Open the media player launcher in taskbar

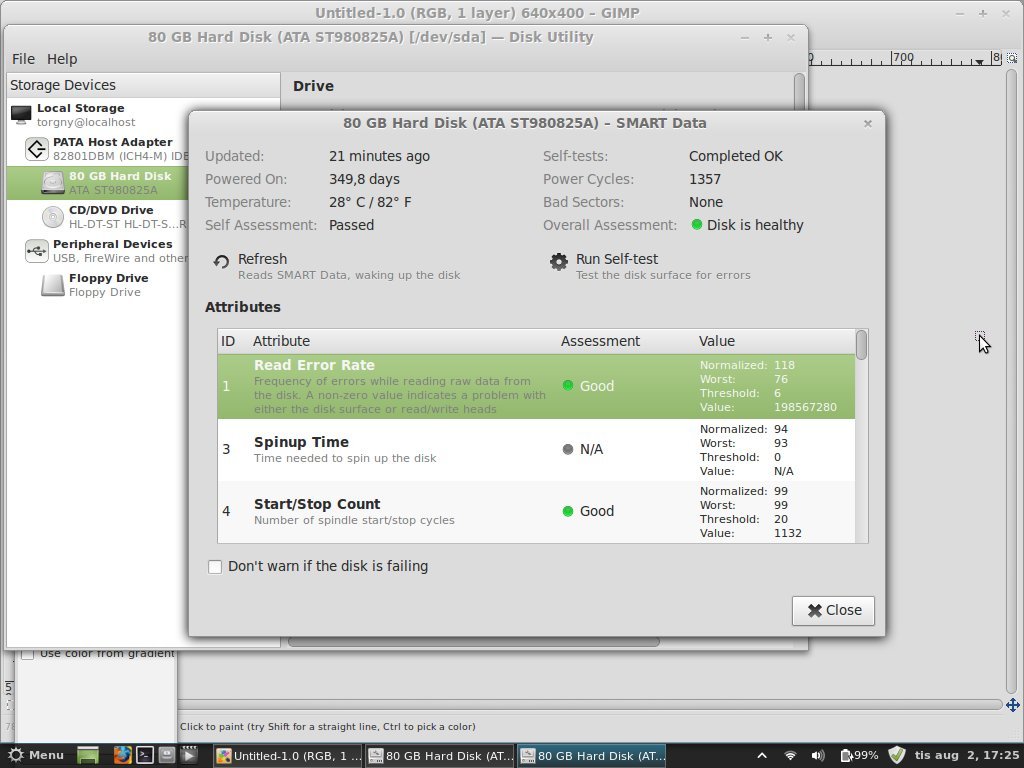pyautogui.click(x=189, y=756)
